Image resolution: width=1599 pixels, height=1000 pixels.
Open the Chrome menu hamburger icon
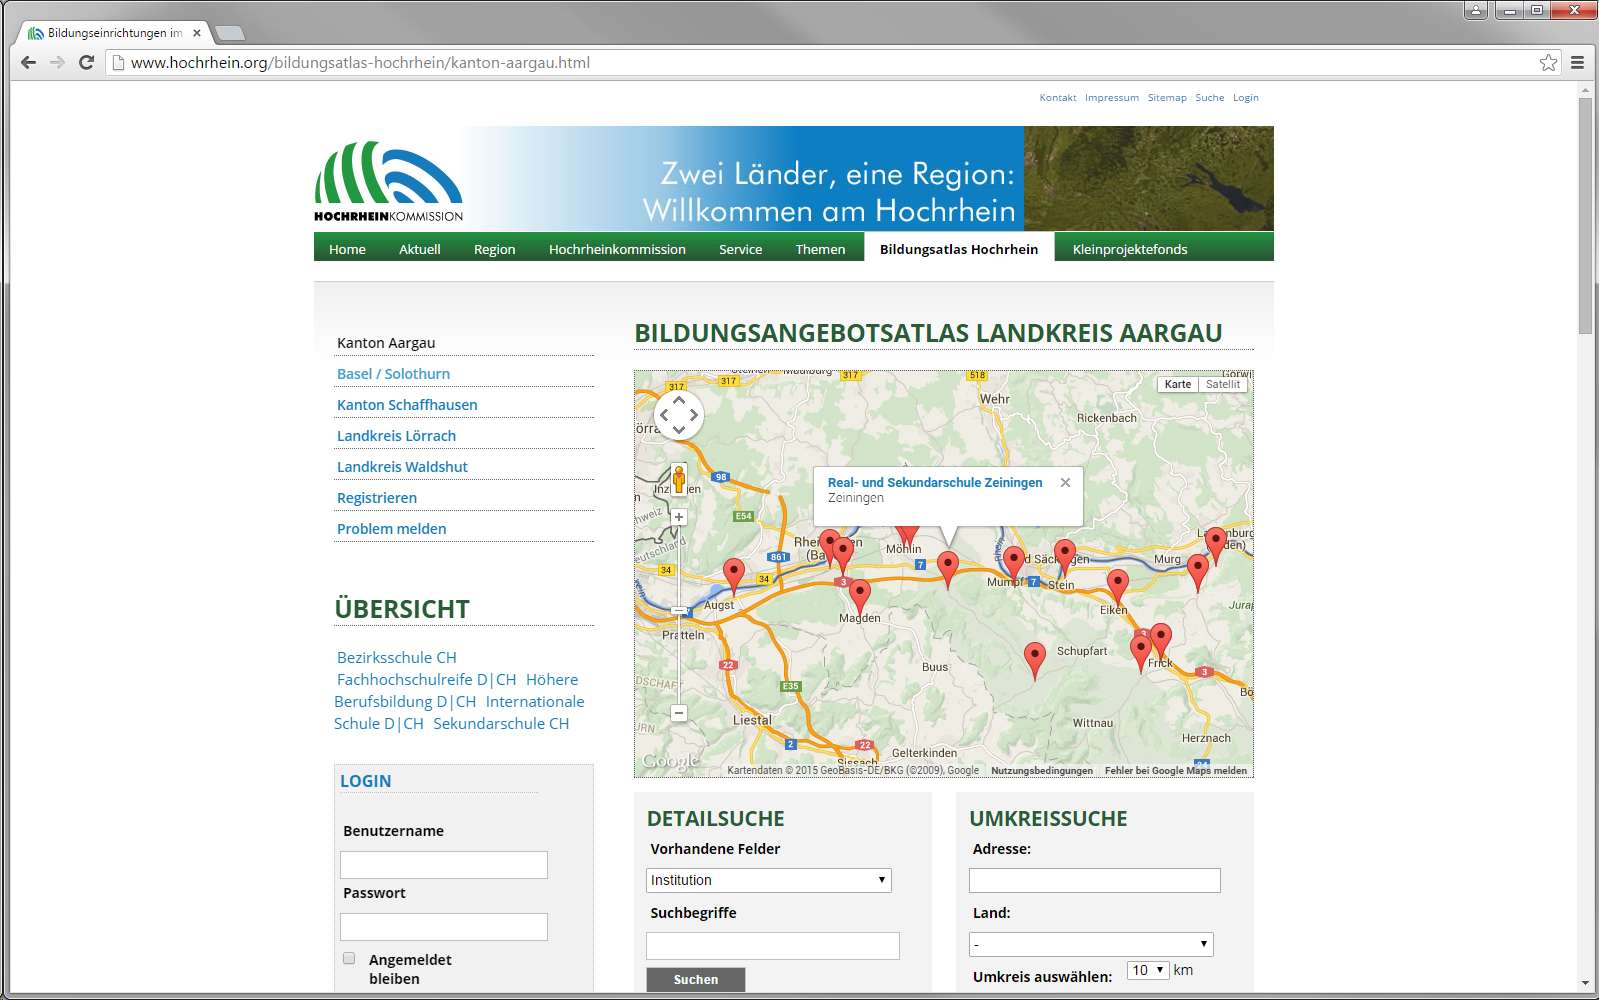1577,63
